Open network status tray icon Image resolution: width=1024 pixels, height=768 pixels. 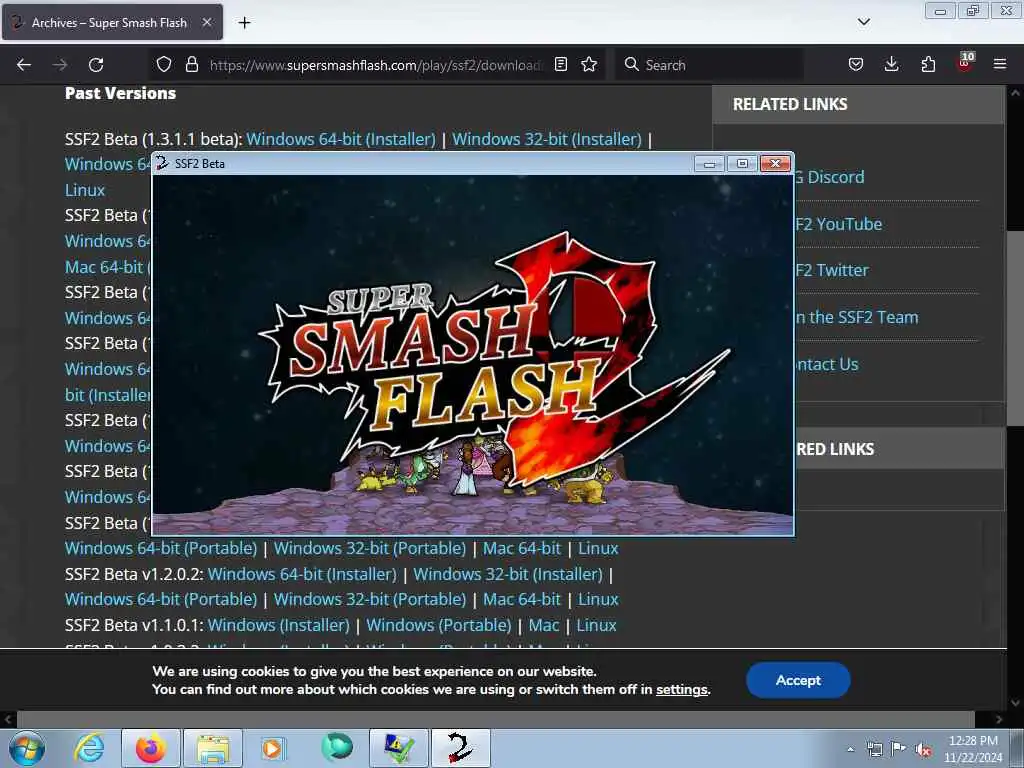coord(874,748)
